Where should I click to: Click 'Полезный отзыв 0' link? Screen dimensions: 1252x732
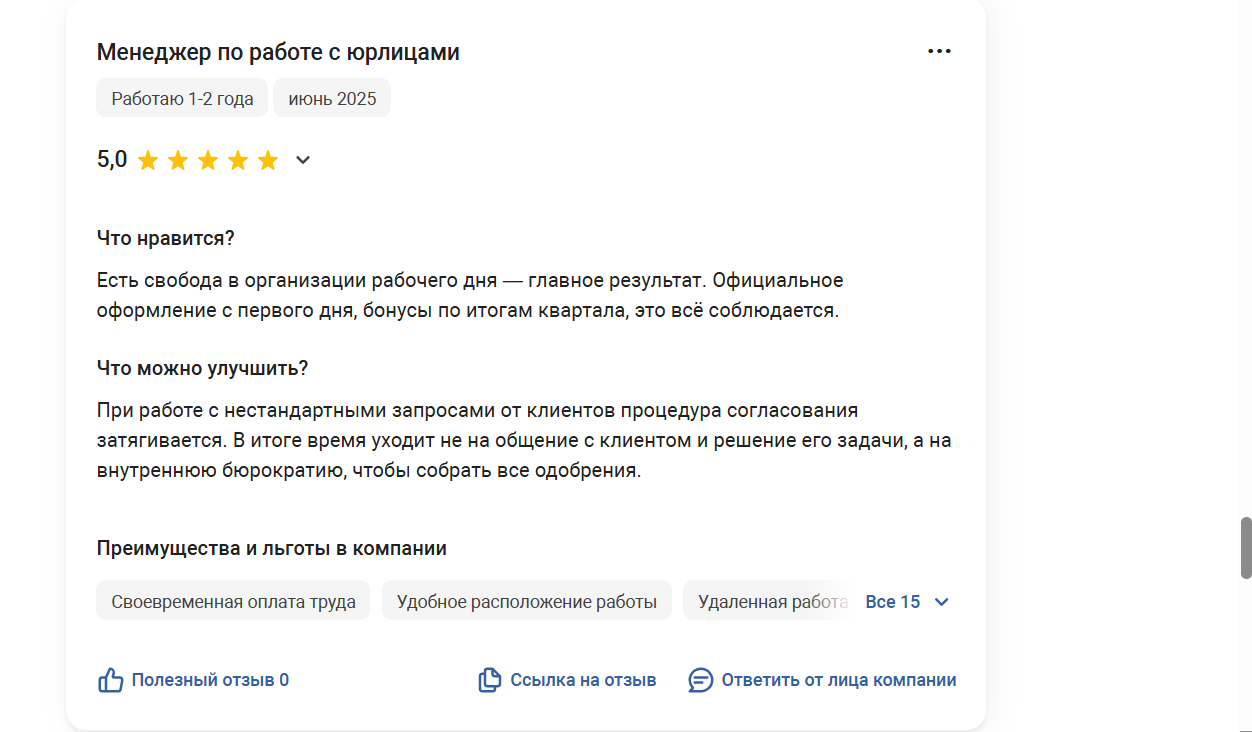pyautogui.click(x=210, y=680)
